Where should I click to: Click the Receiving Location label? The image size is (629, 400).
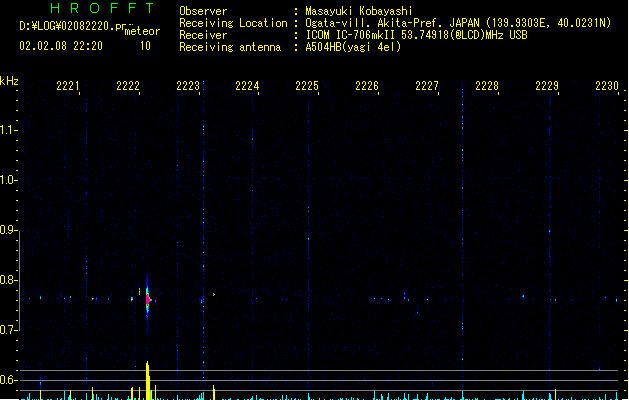pos(233,23)
